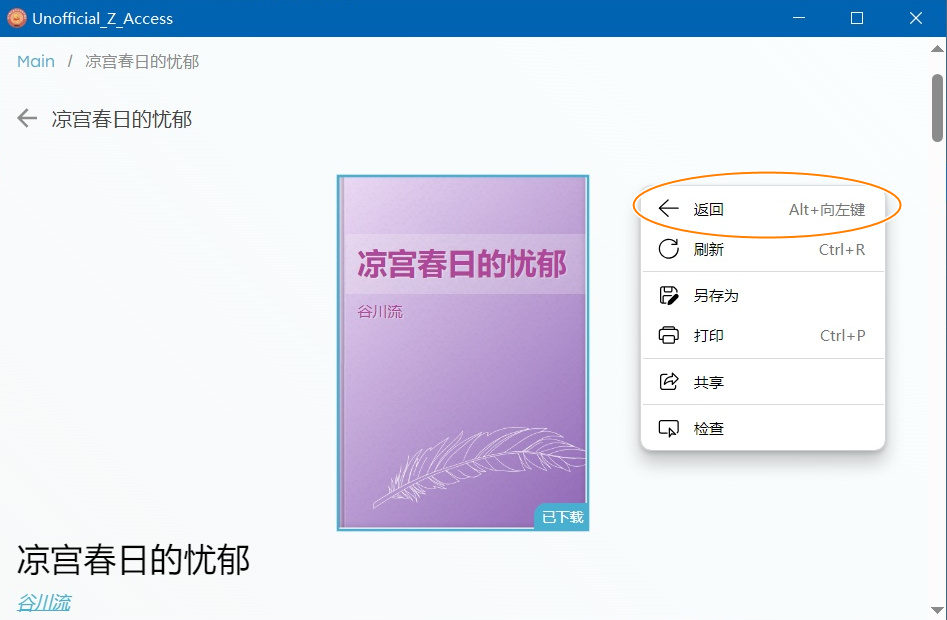Open the Main breadcrumb link
This screenshot has width=947, height=620.
(36, 62)
